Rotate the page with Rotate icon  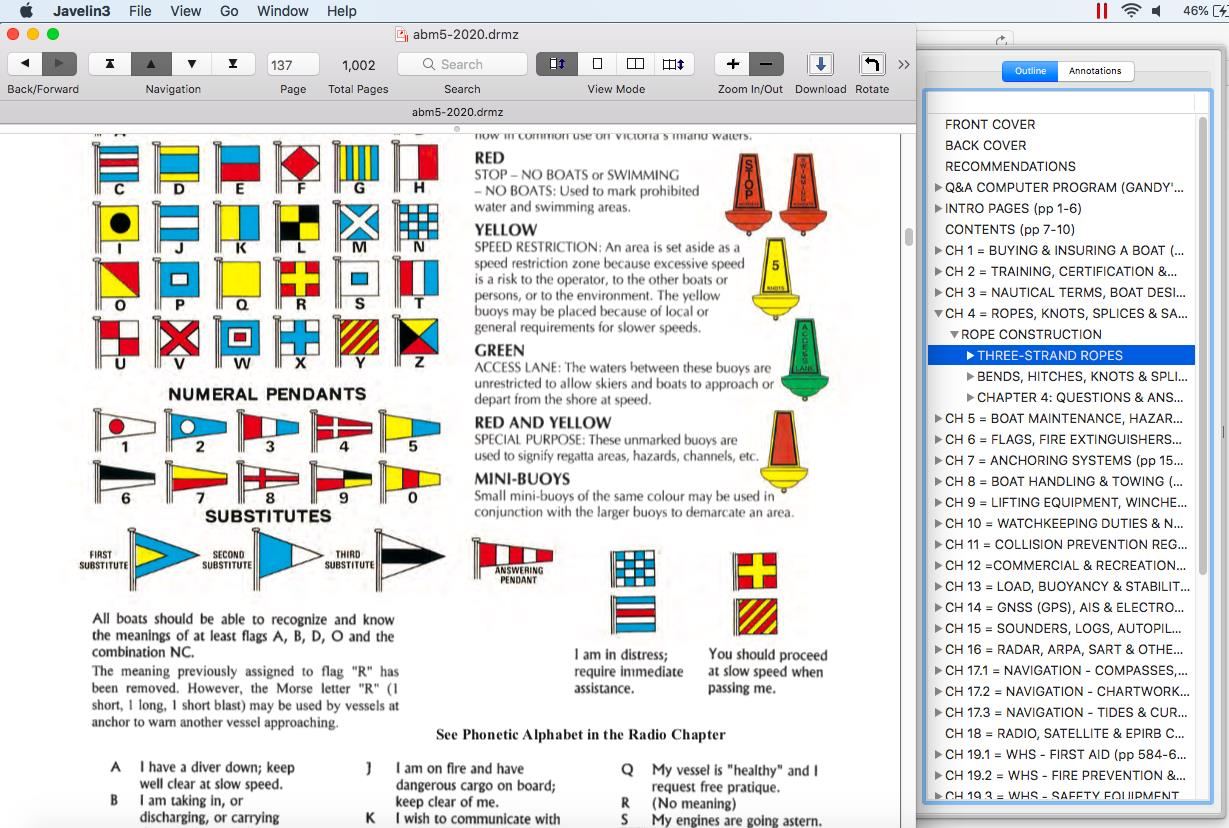tap(872, 64)
